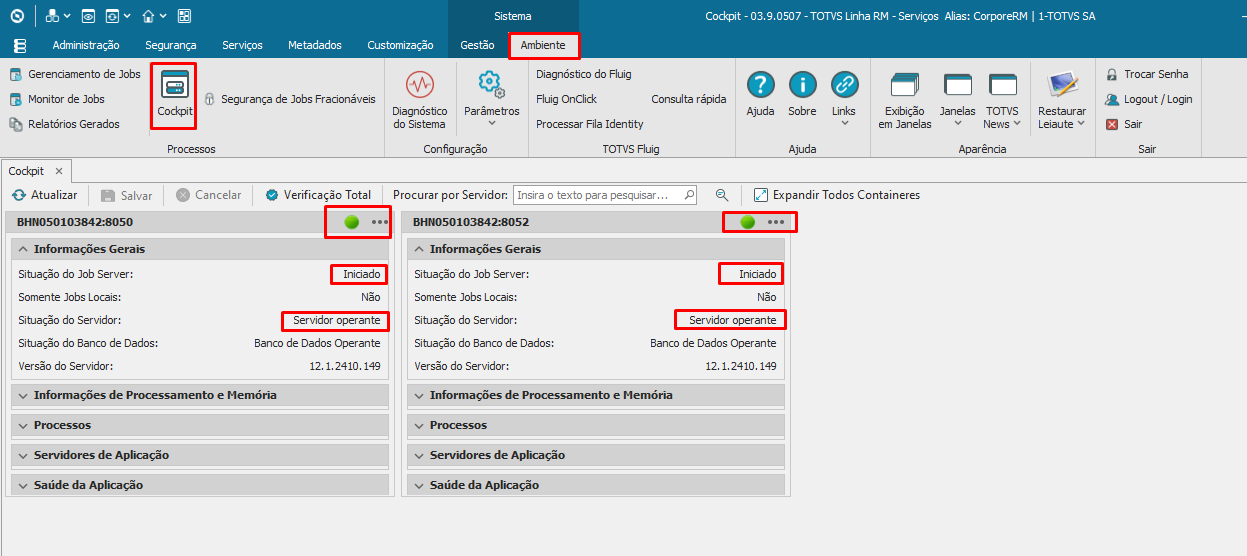Viewport: 1247px width, 556px height.
Task: Open Monitor de Jobs
Action: tap(57, 99)
